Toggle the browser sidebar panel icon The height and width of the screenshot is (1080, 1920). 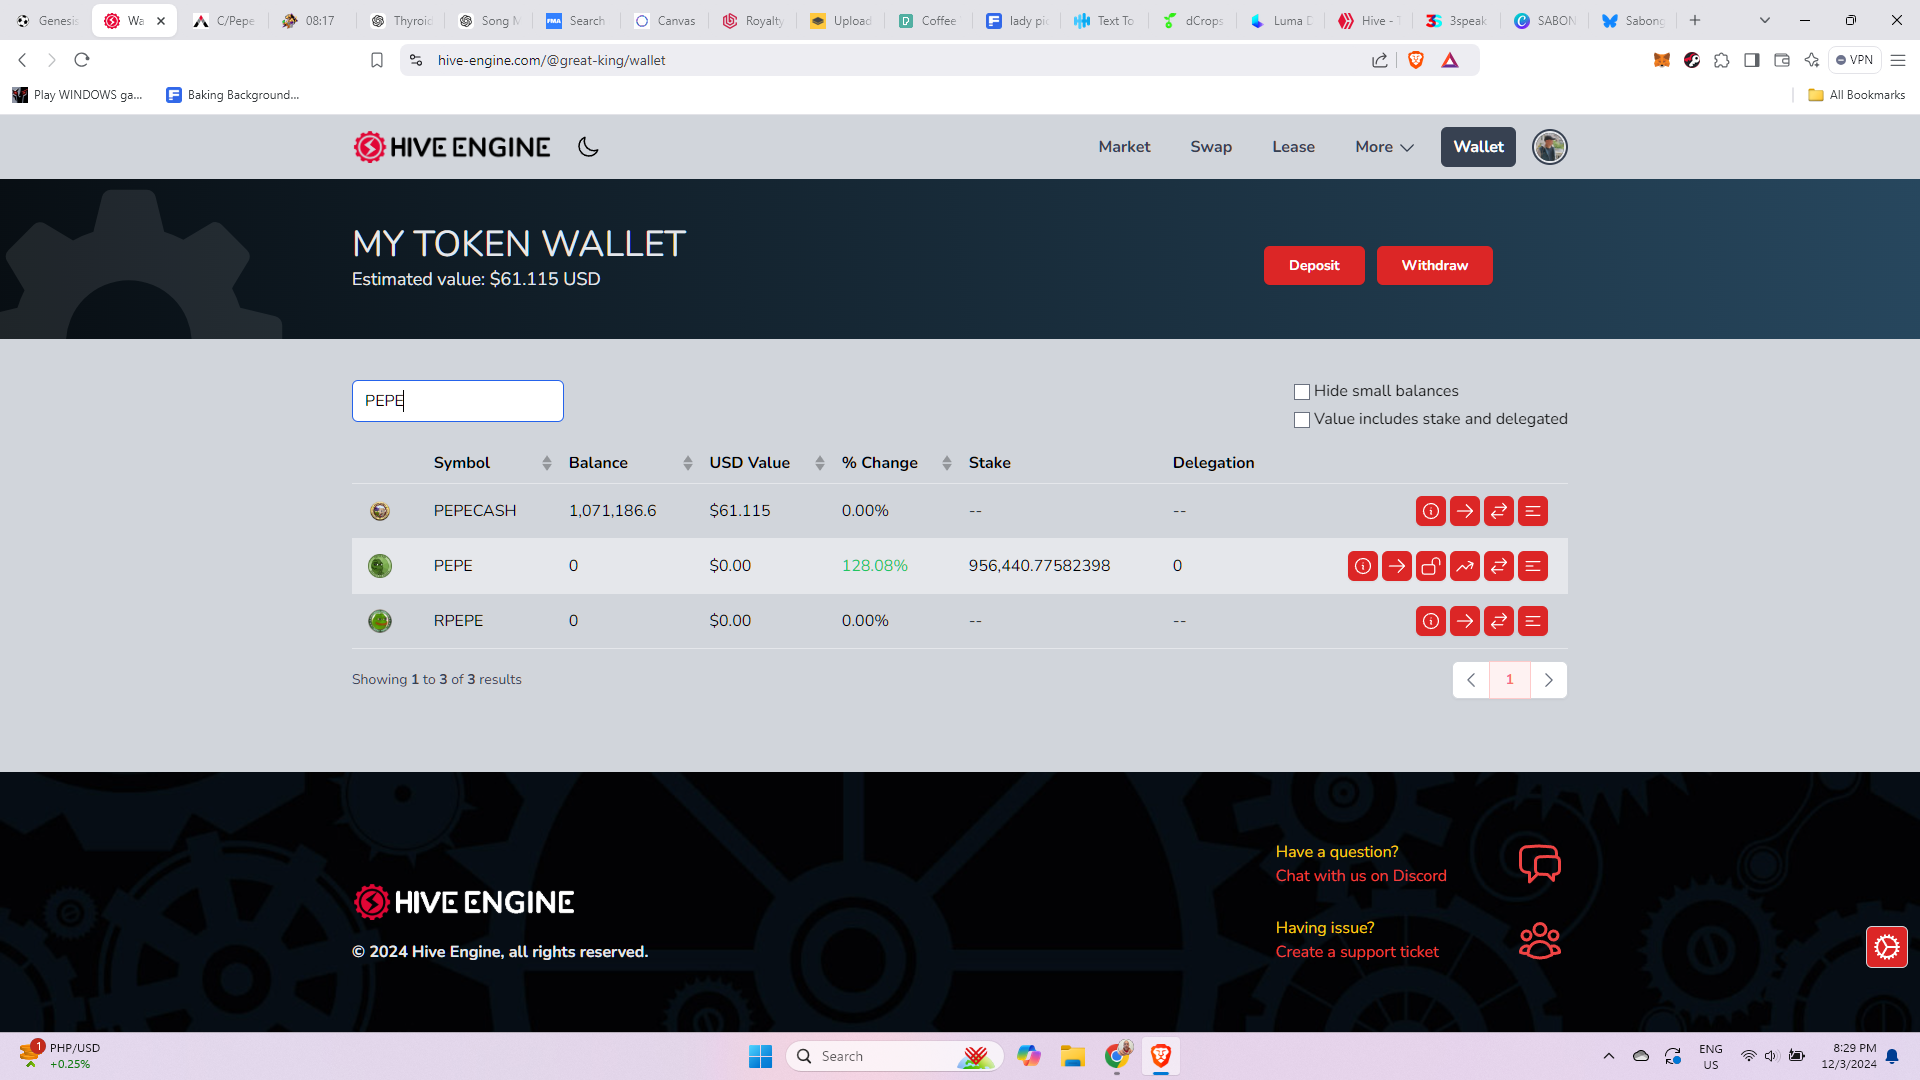[1752, 60]
